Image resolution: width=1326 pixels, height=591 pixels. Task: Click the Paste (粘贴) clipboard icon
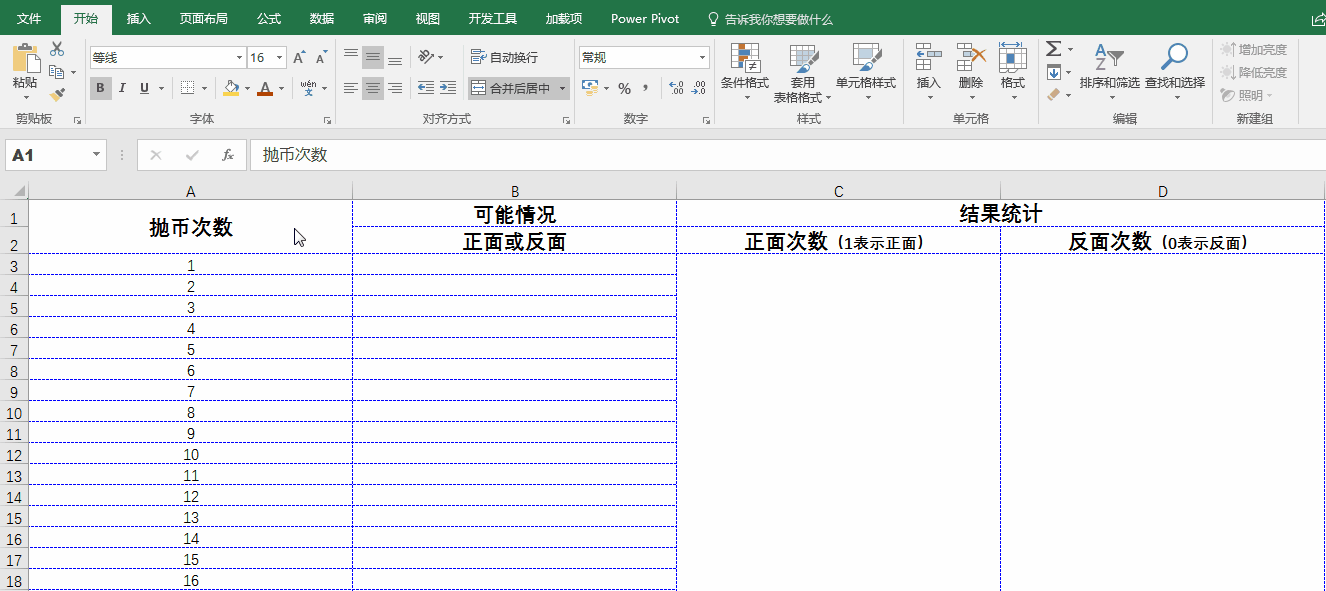coord(25,58)
